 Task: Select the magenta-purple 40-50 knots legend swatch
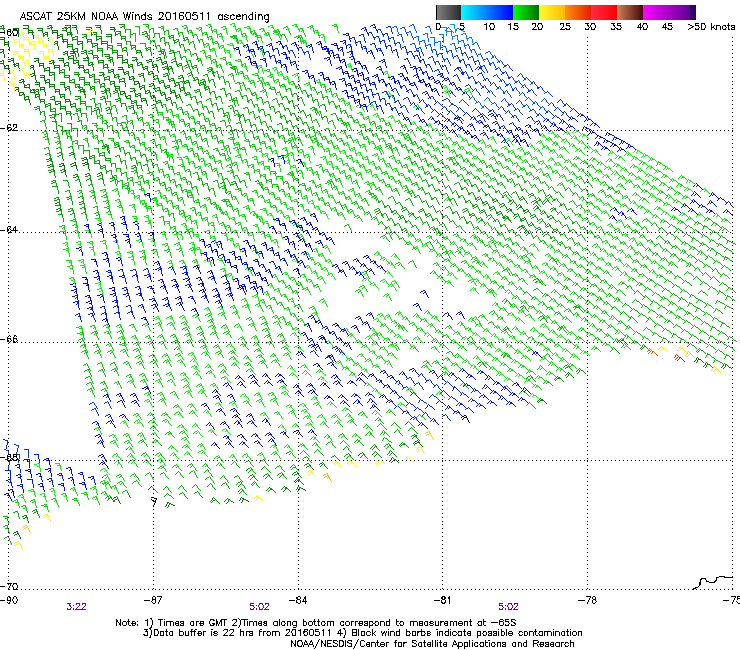pos(669,12)
